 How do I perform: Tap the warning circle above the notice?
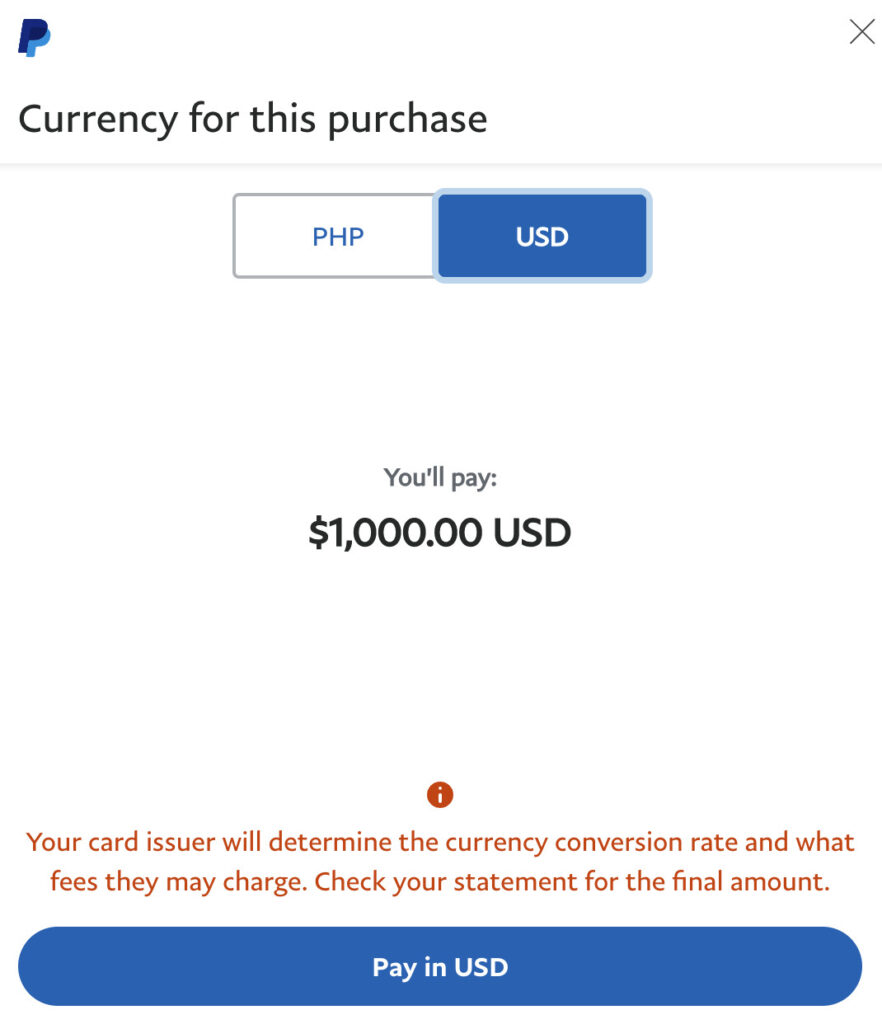tap(440, 795)
